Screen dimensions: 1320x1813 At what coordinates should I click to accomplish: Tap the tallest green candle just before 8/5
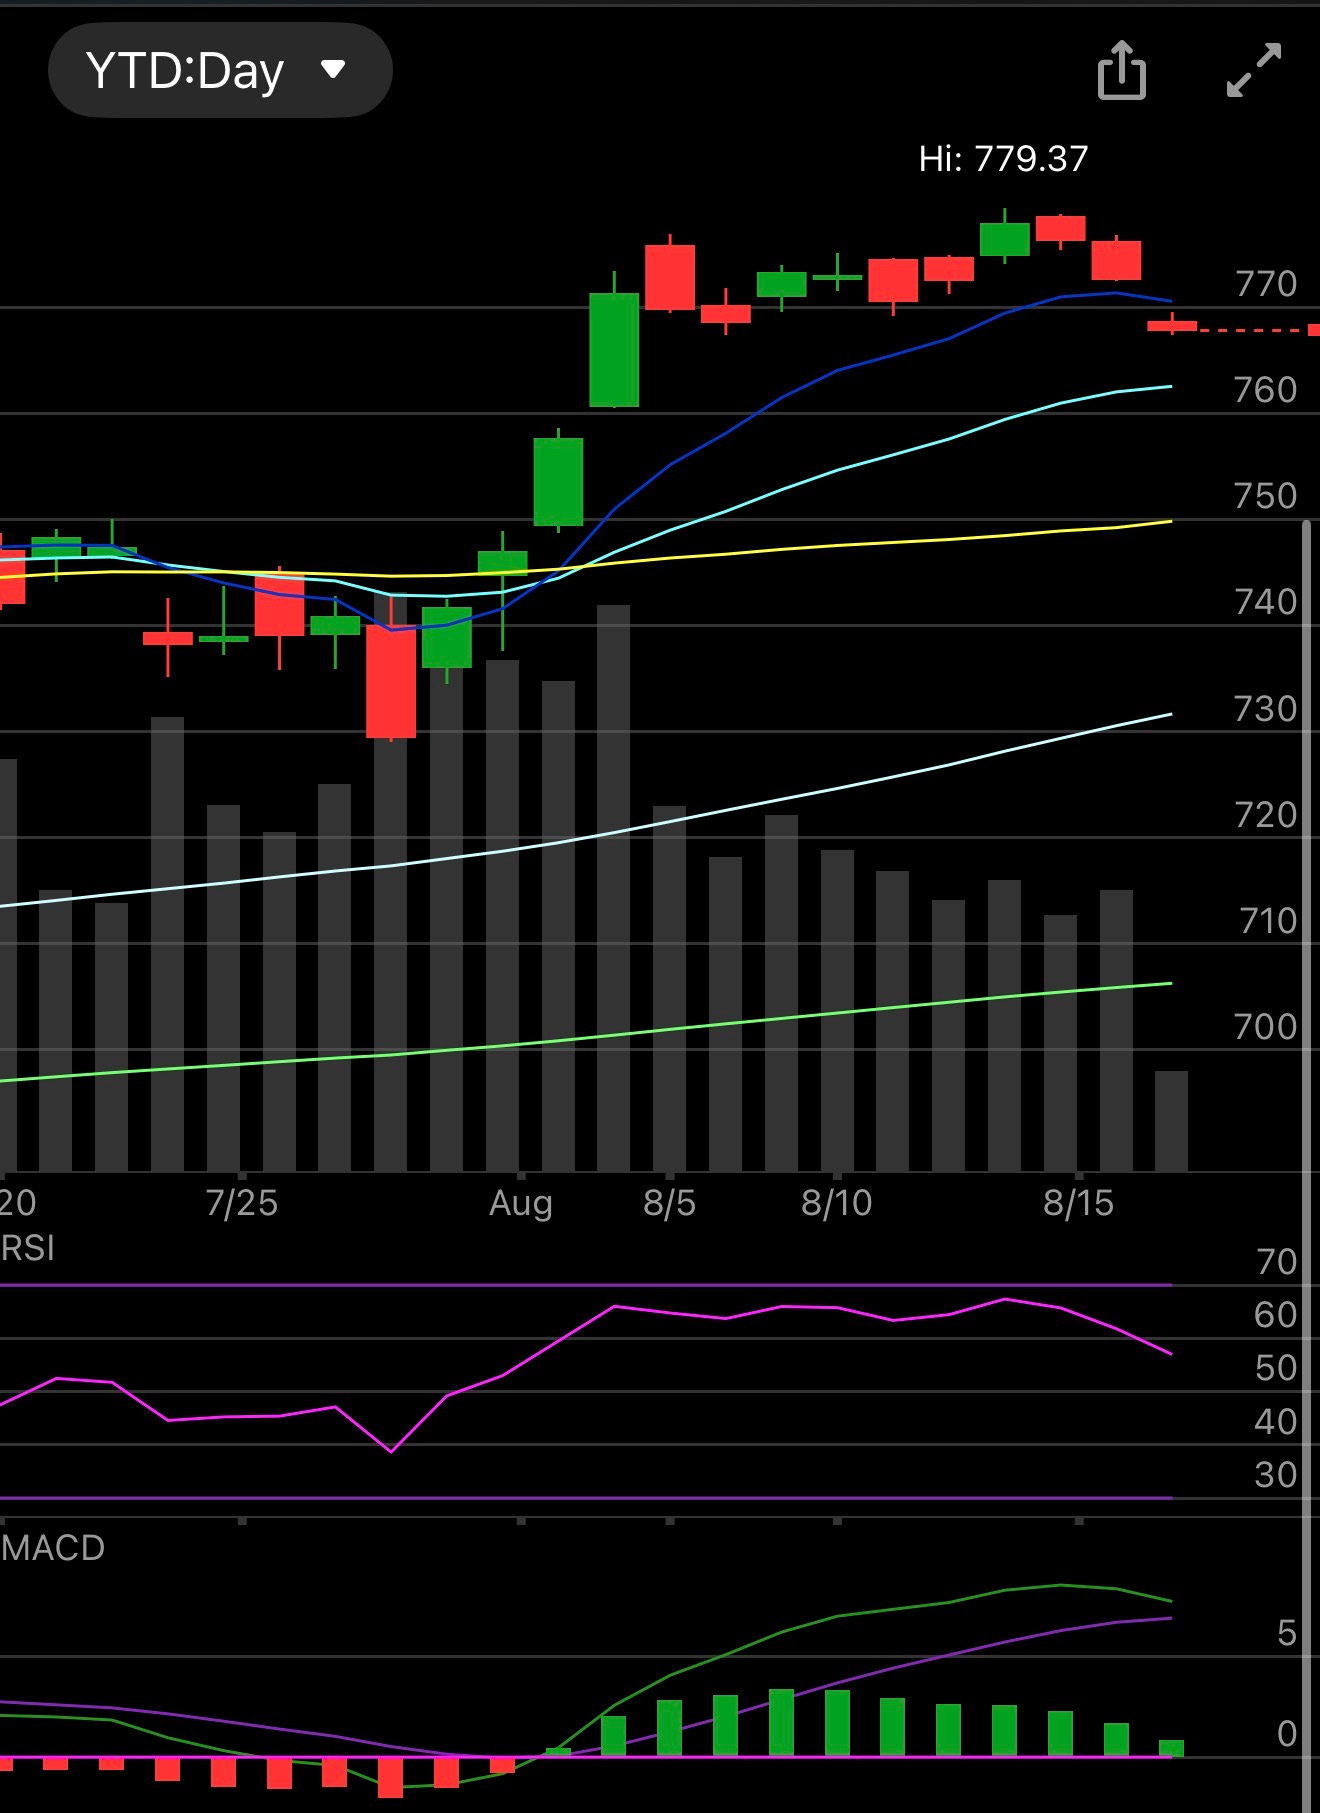pos(614,350)
